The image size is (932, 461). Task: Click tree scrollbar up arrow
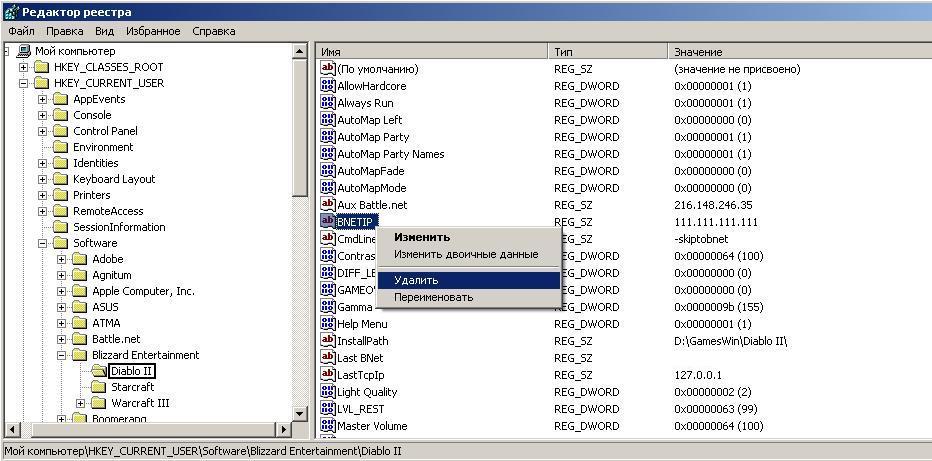point(300,52)
